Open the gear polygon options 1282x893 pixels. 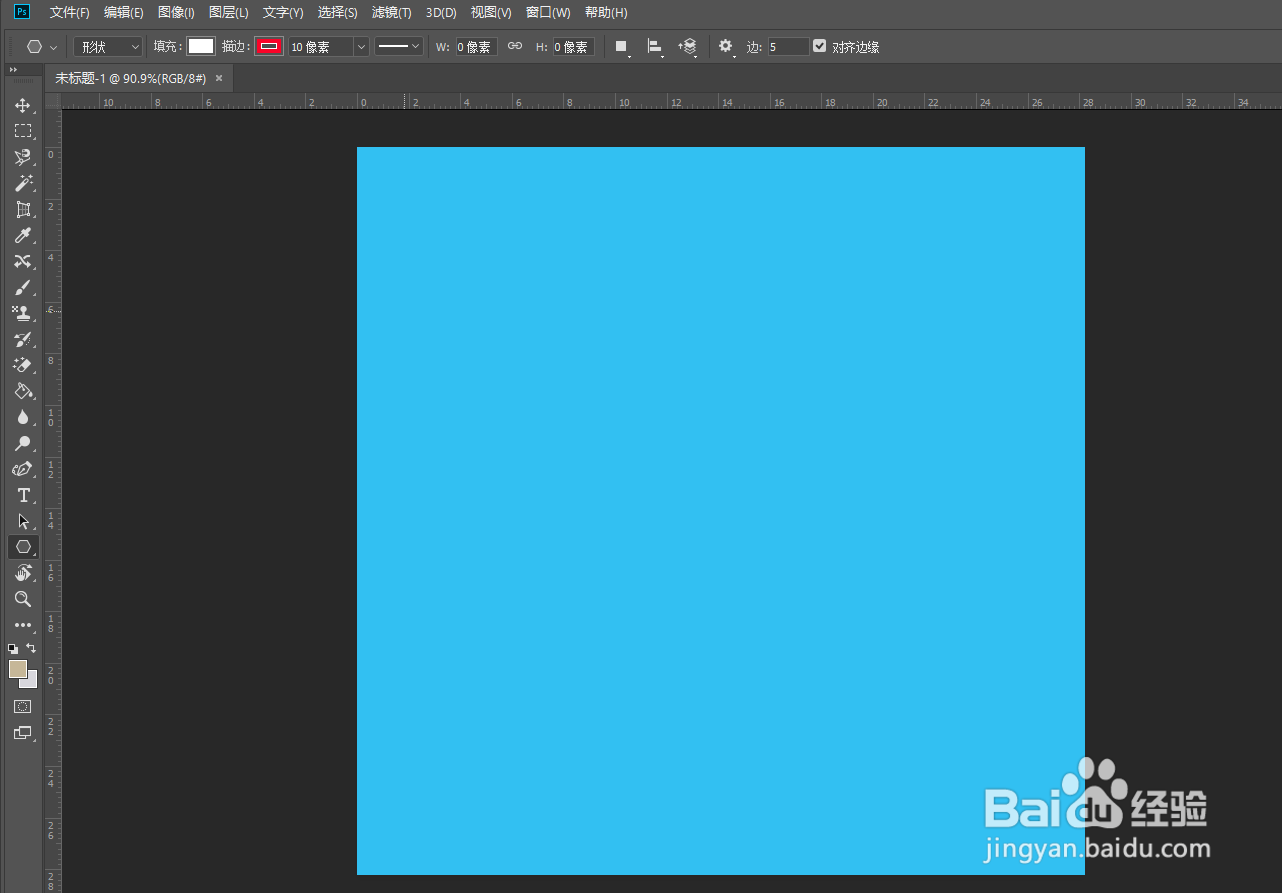click(x=726, y=46)
